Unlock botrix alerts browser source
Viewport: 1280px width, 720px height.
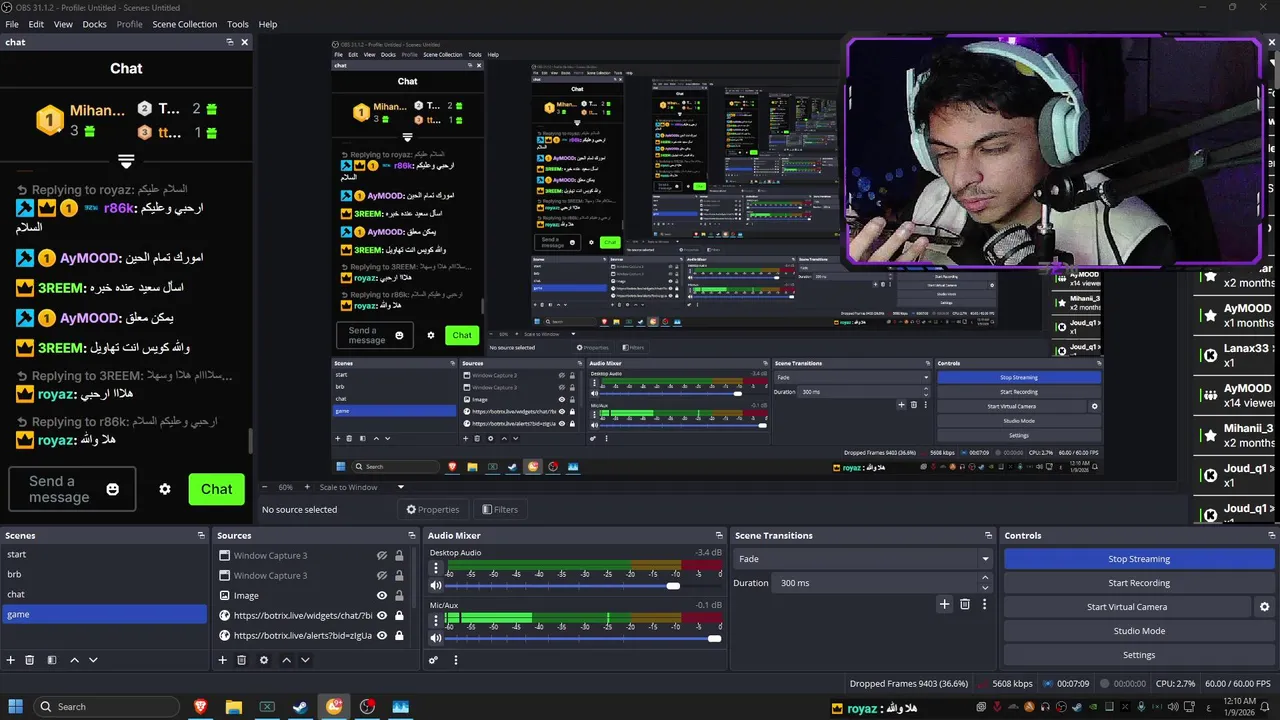[x=399, y=635]
